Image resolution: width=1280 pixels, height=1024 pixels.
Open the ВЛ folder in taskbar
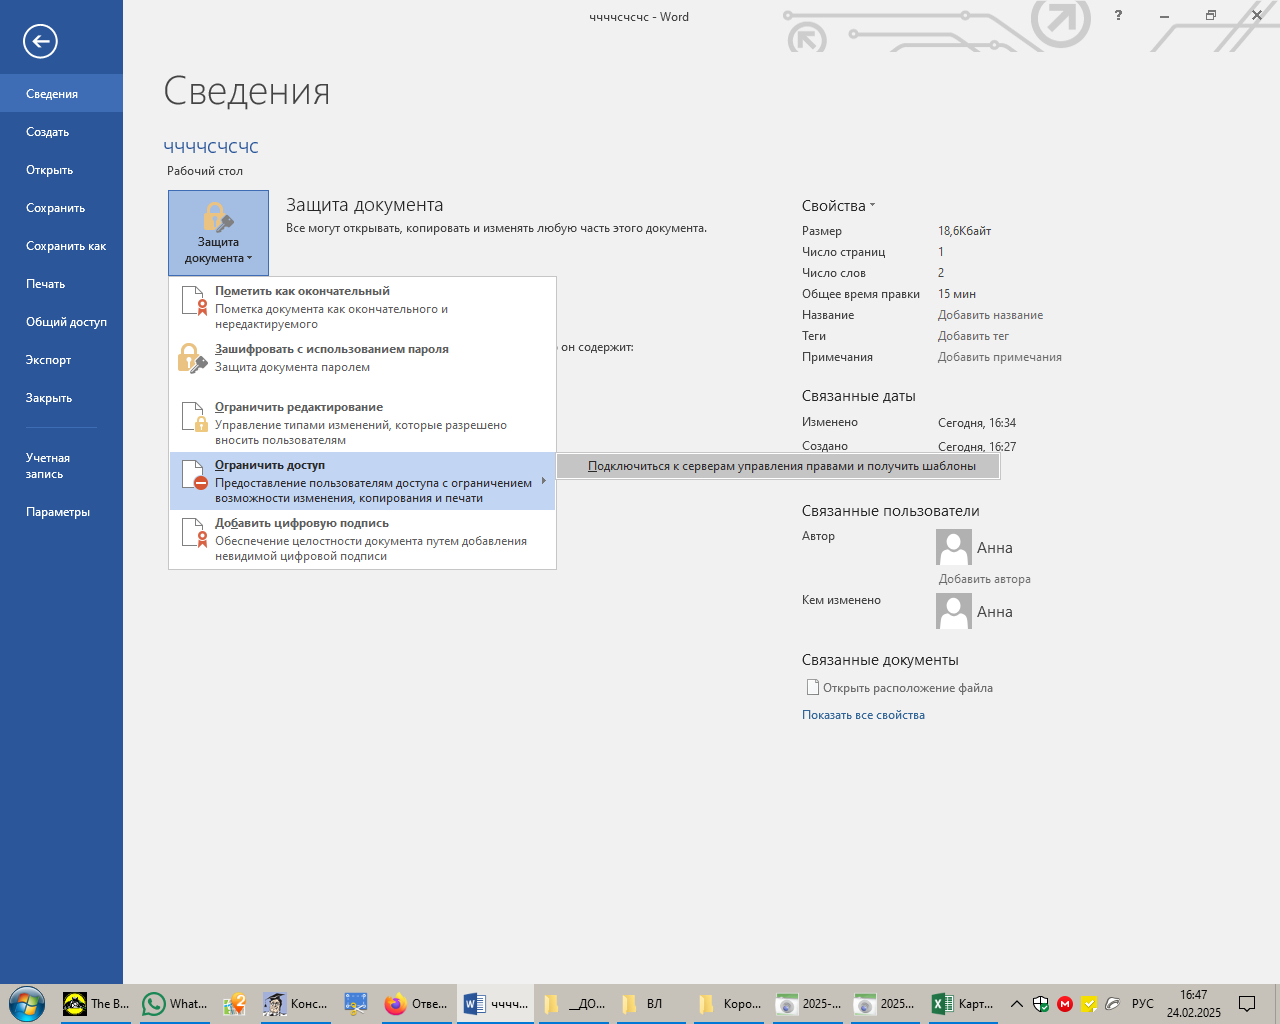coord(651,1004)
